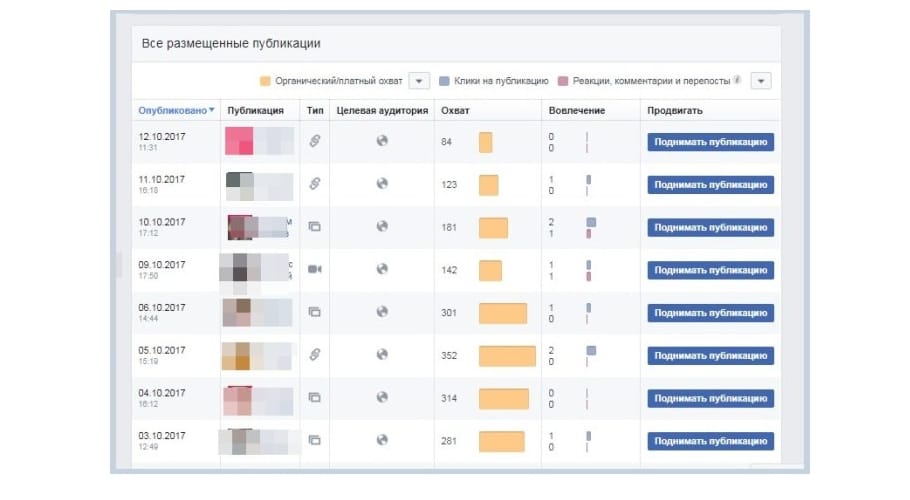Open thumbnail of 03.10.2017 post
The height and width of the screenshot is (500, 910).
[x=239, y=441]
